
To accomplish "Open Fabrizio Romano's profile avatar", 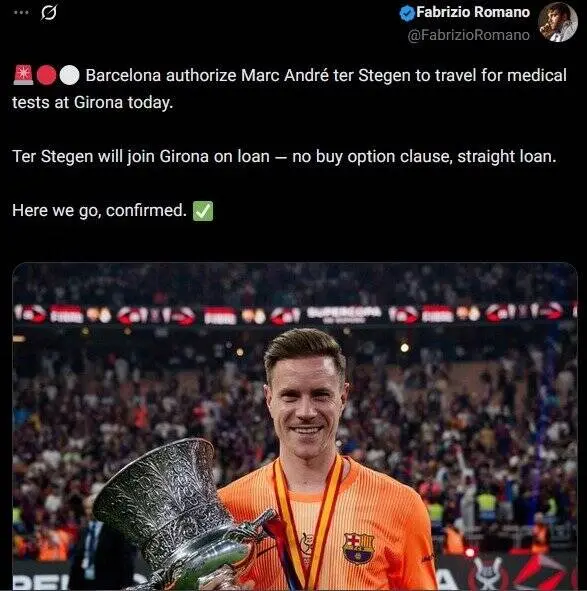I will pos(558,22).
